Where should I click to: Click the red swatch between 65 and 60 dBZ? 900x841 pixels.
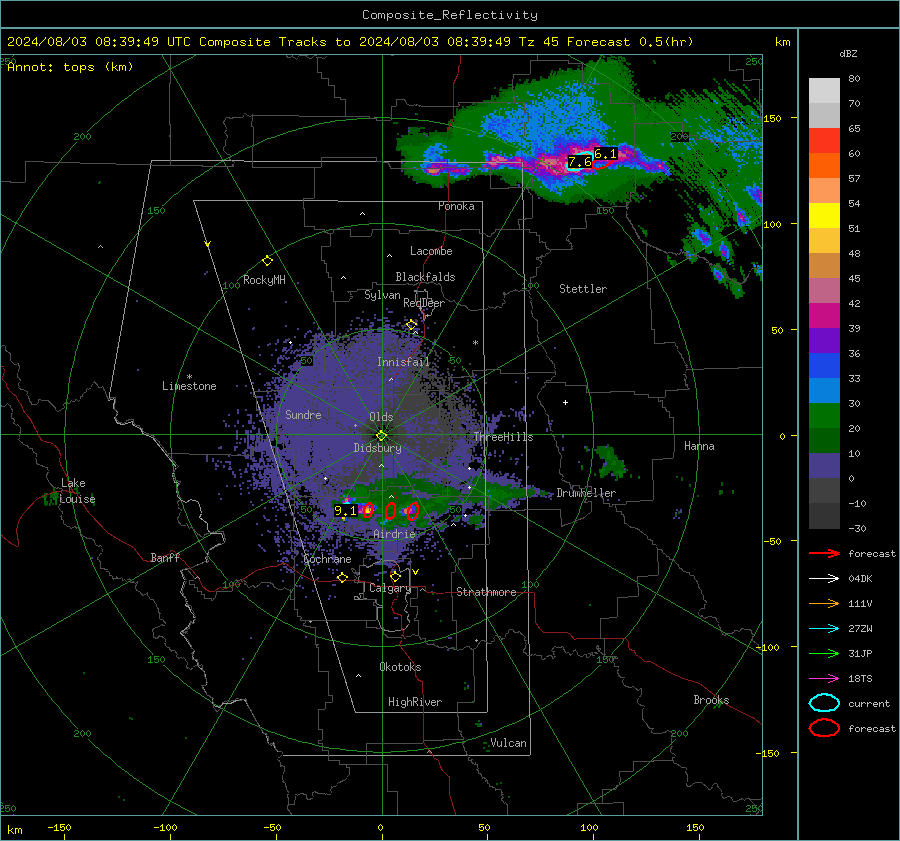pyautogui.click(x=824, y=141)
